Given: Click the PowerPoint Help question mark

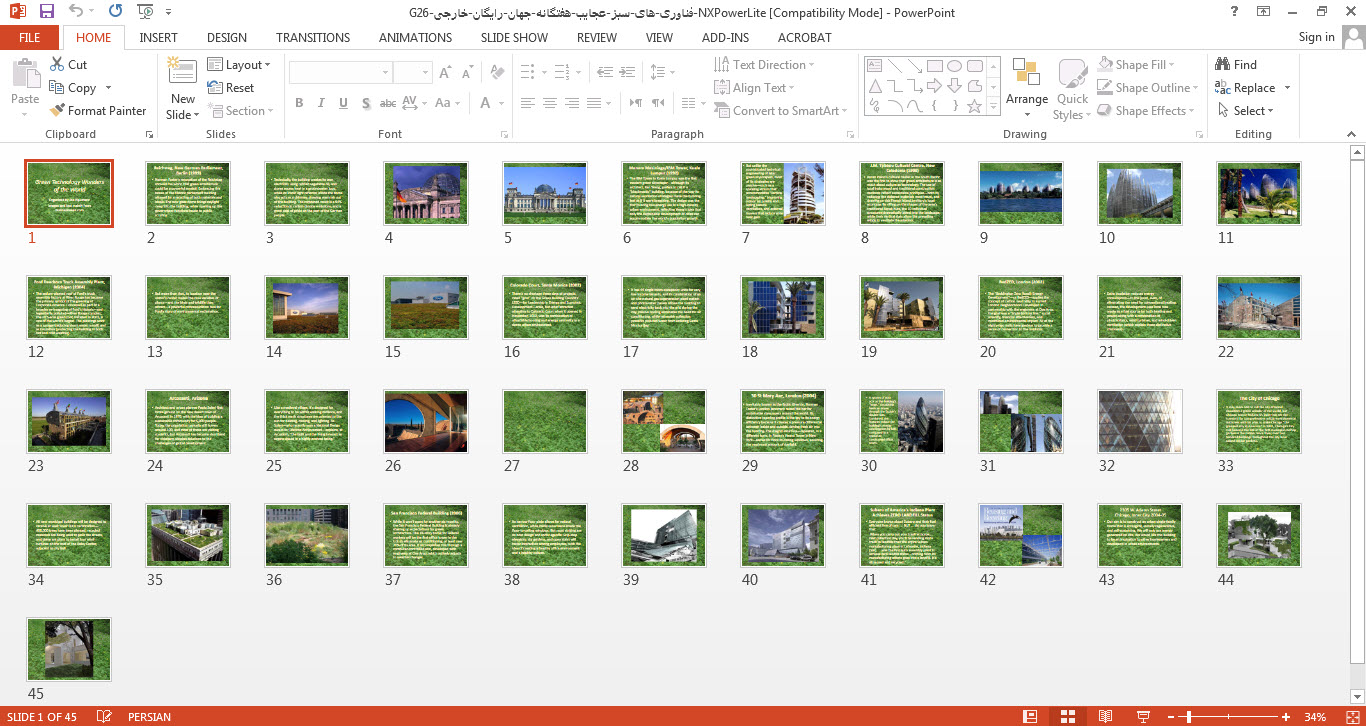Looking at the screenshot, I should (x=1236, y=12).
